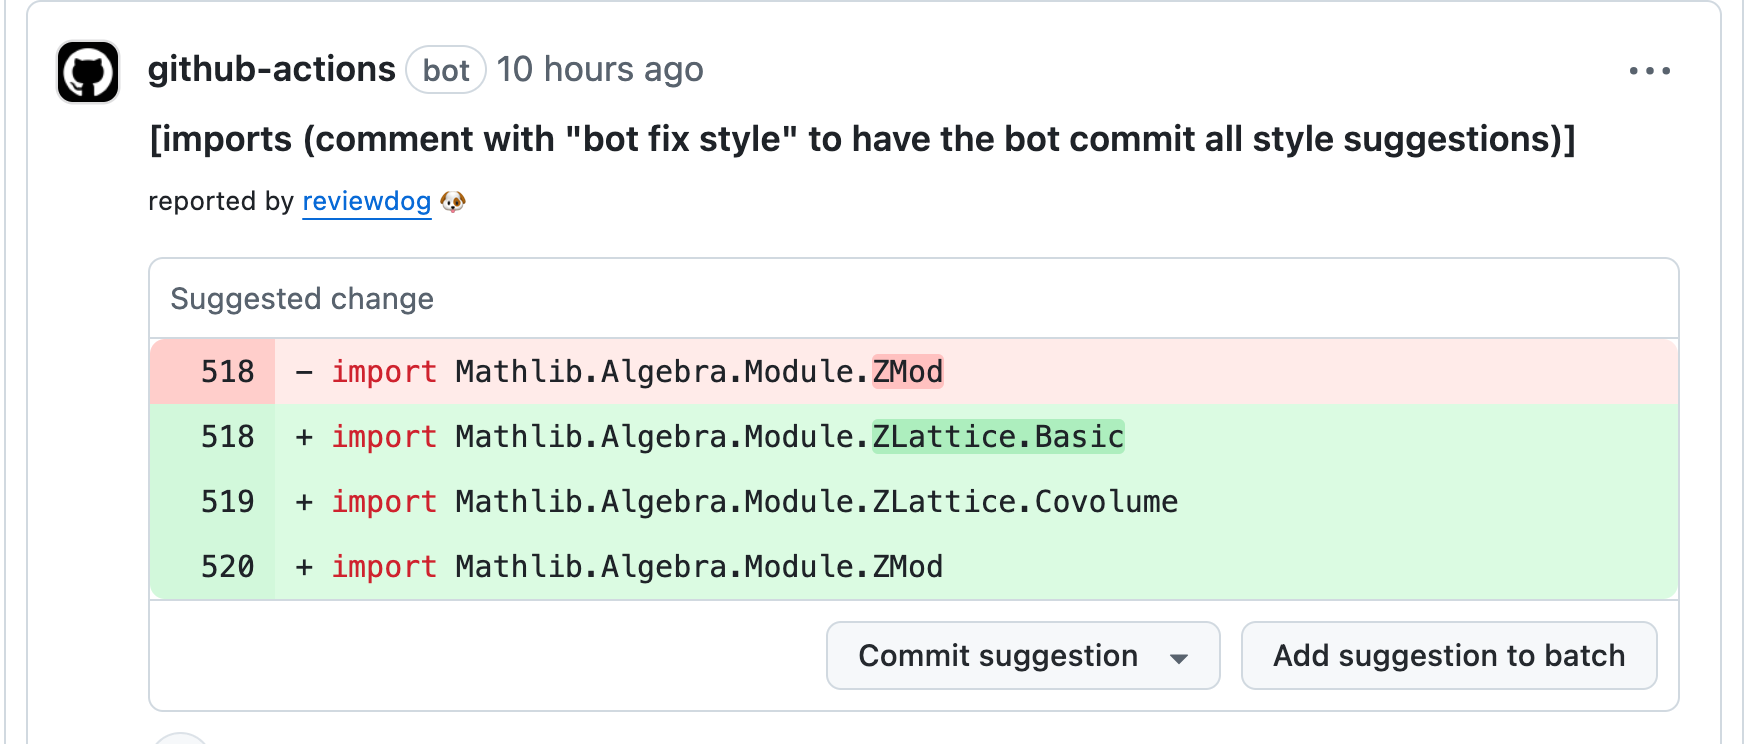Click the reviewdog dog emoji

click(453, 202)
